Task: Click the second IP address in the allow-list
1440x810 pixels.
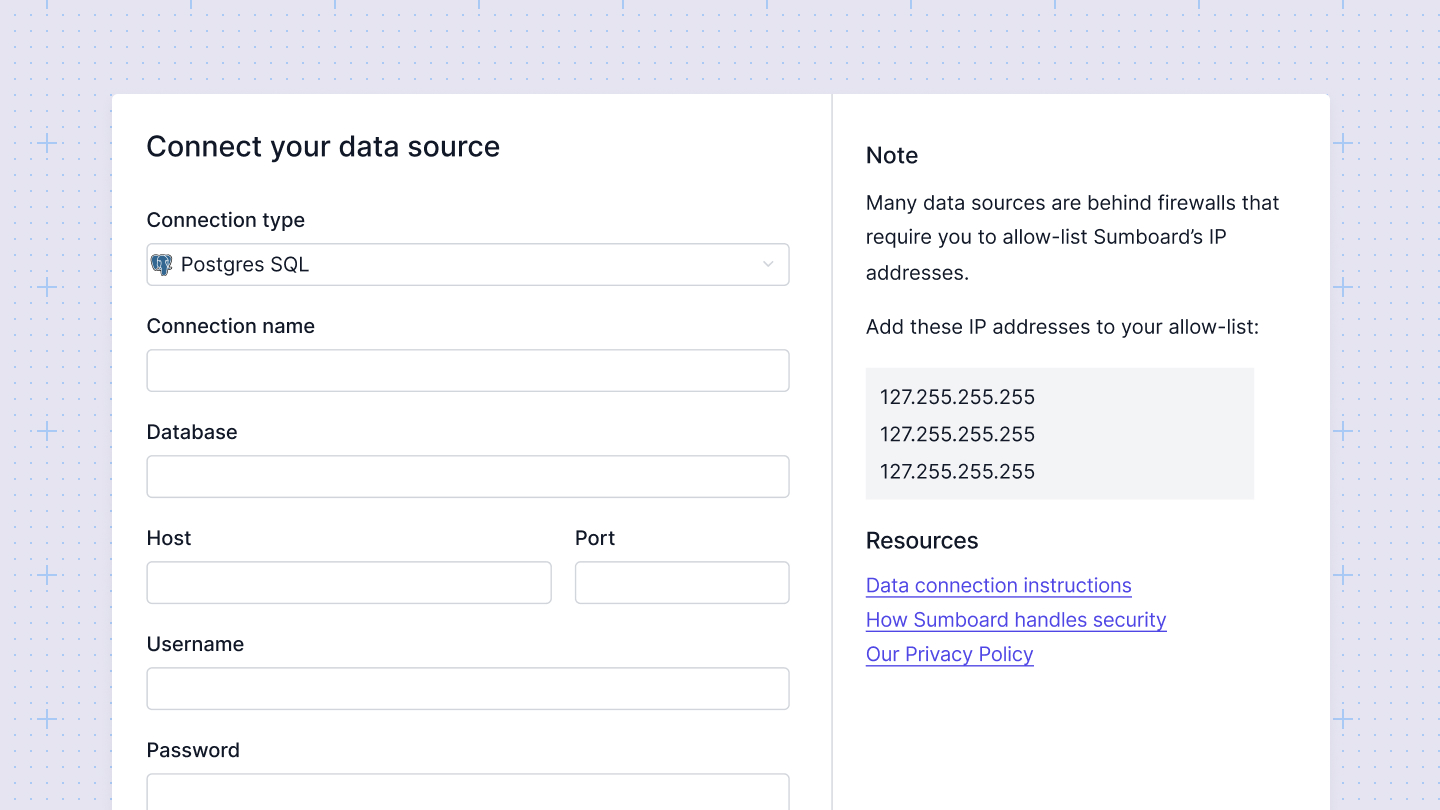Action: click(x=957, y=434)
